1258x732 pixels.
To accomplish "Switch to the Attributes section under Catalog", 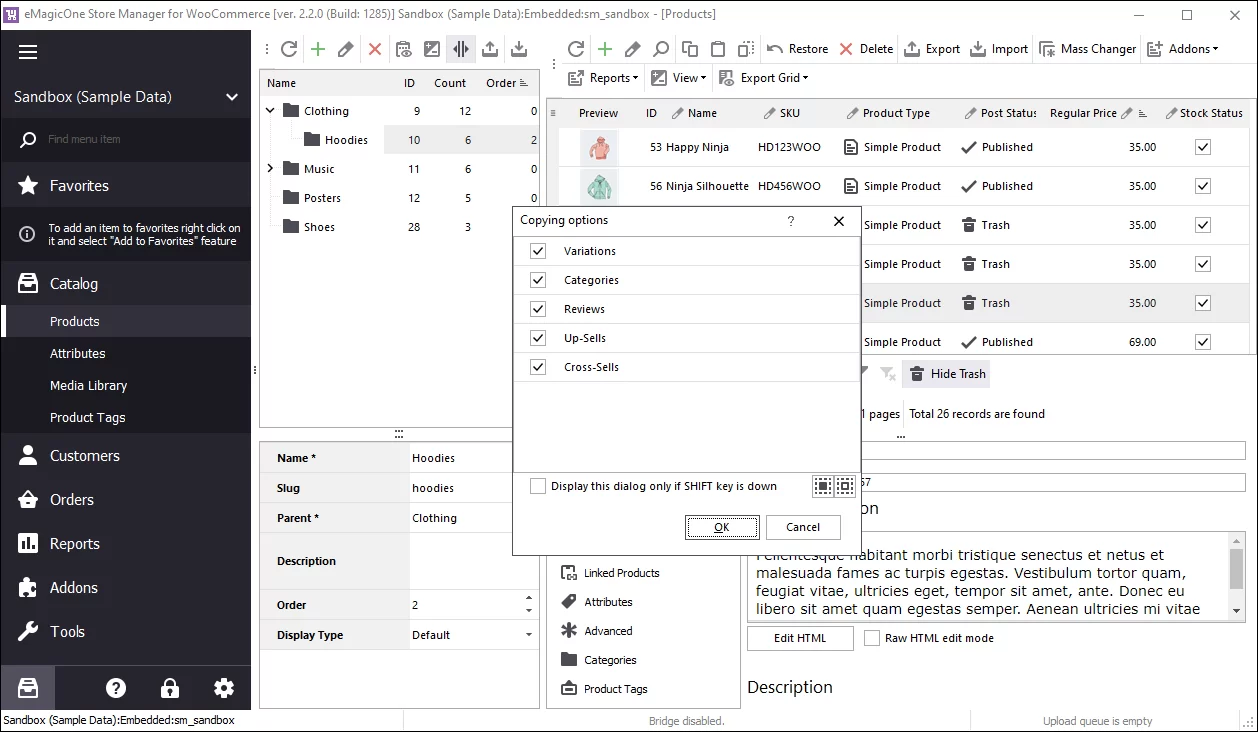I will (75, 353).
